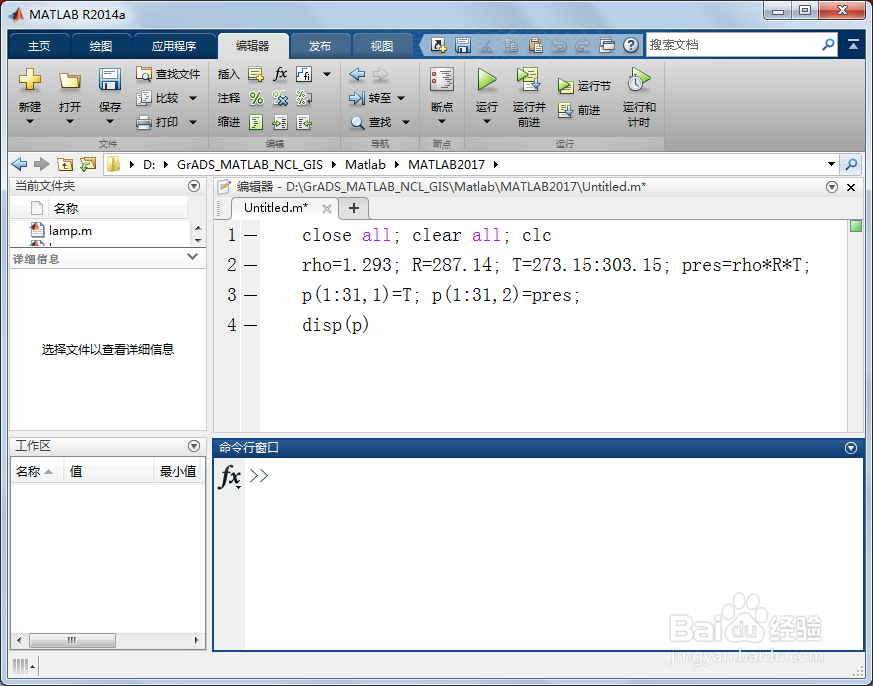873x686 pixels.
Task: Open the address bar path history dropdown
Action: [x=831, y=164]
